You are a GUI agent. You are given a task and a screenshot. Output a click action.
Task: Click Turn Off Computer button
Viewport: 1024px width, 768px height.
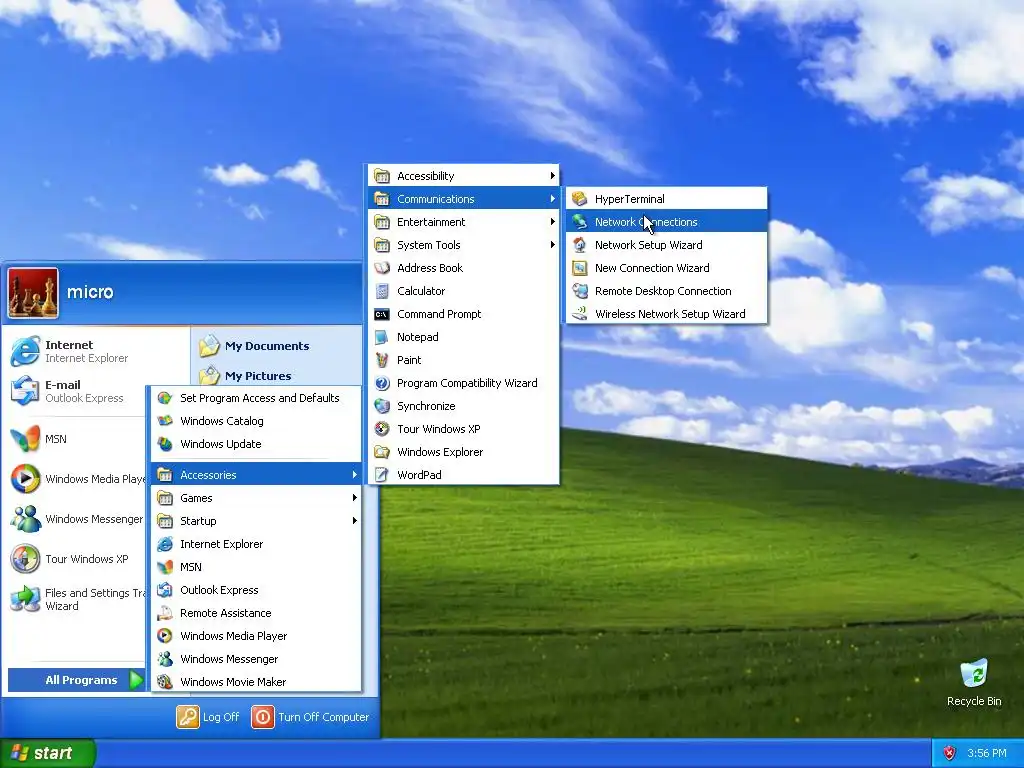click(x=310, y=716)
